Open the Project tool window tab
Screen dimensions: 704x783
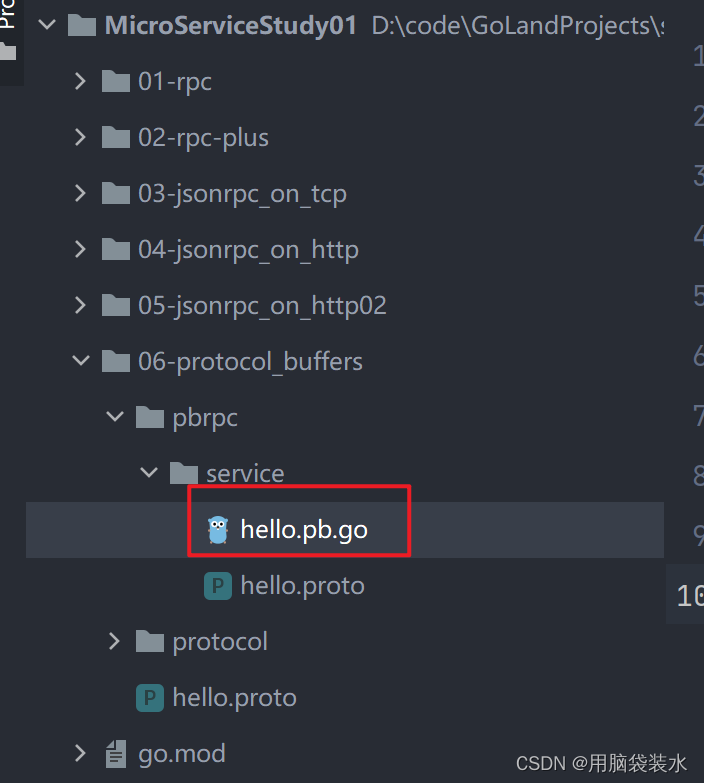click(x=8, y=30)
